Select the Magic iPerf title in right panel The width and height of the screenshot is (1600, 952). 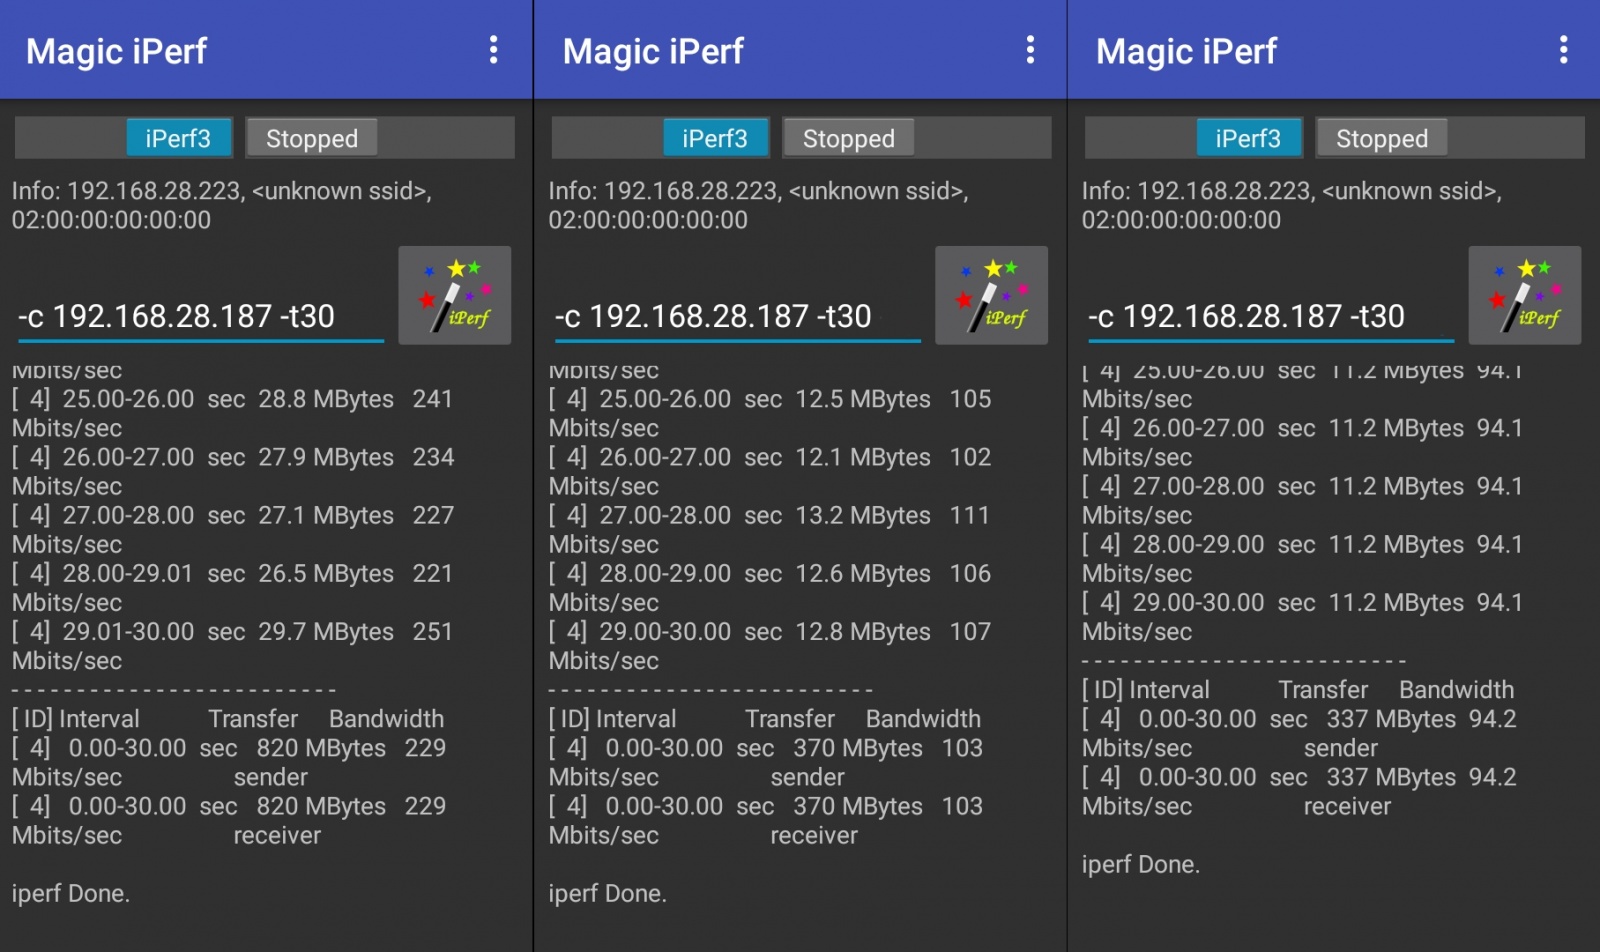(x=1186, y=51)
